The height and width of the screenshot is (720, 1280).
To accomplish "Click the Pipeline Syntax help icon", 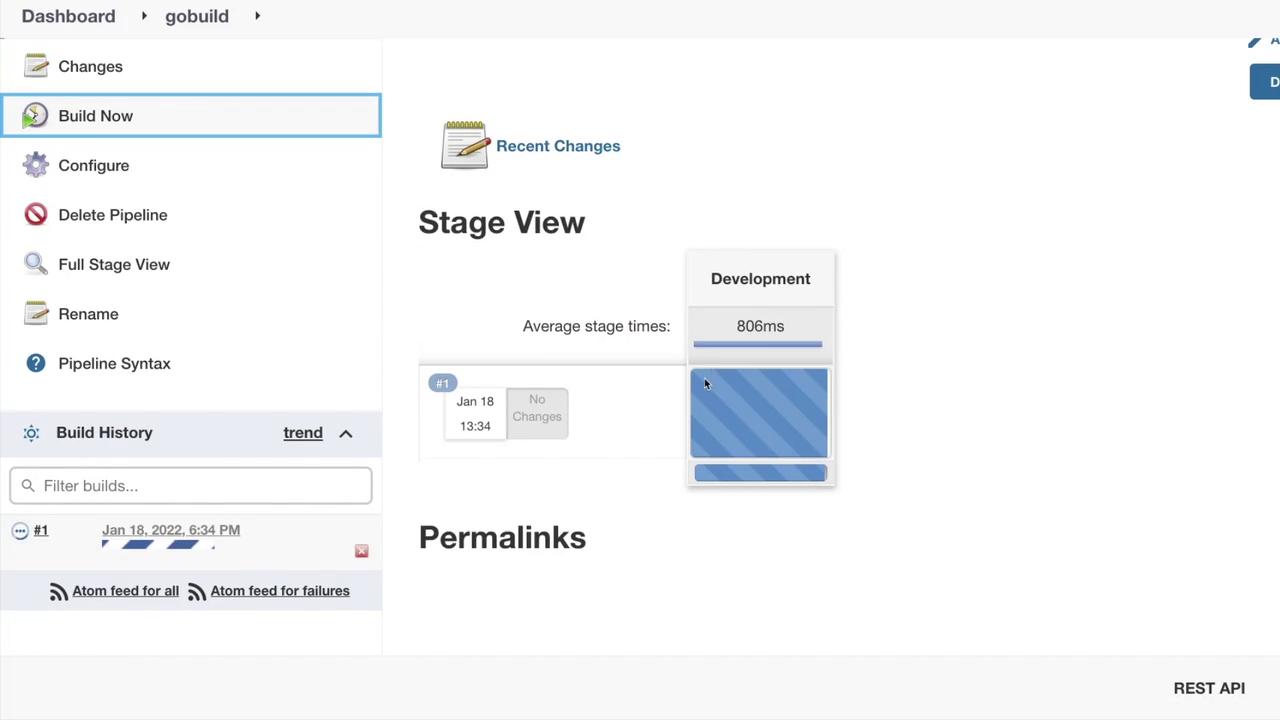I will (36, 363).
